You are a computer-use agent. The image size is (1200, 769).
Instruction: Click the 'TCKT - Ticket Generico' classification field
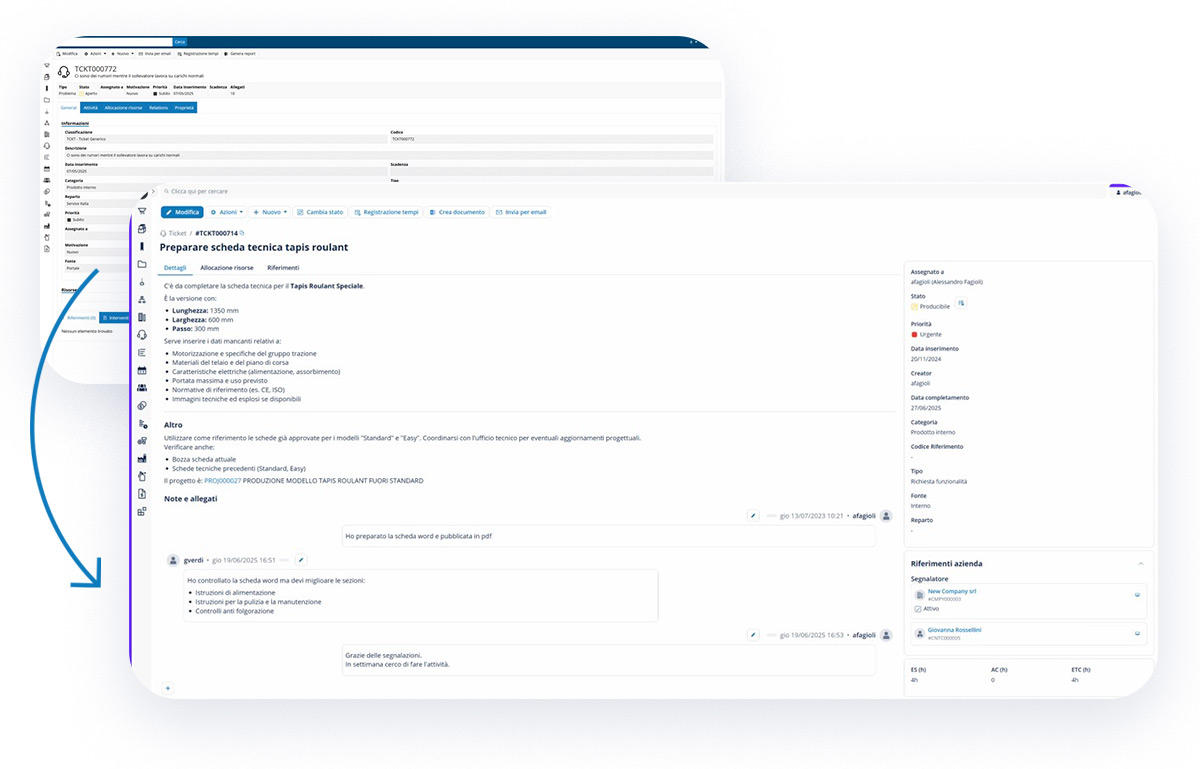pyautogui.click(x=225, y=139)
